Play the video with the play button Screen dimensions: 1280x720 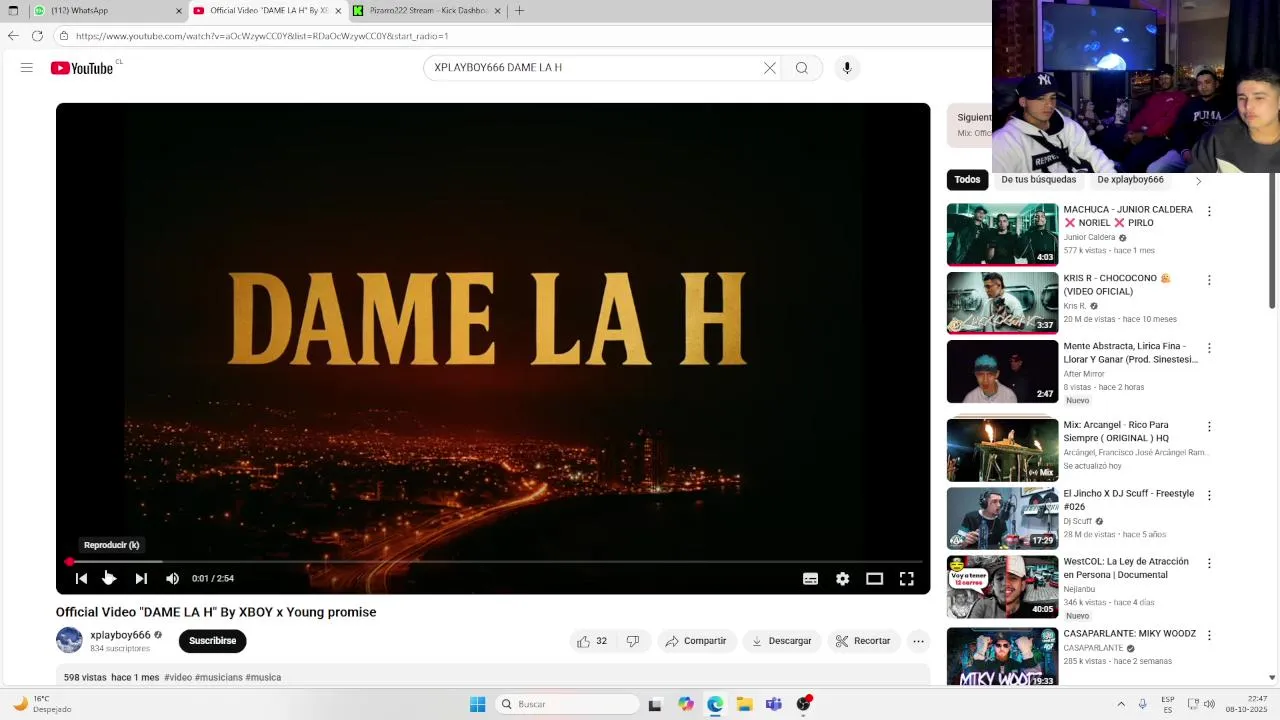click(x=109, y=578)
